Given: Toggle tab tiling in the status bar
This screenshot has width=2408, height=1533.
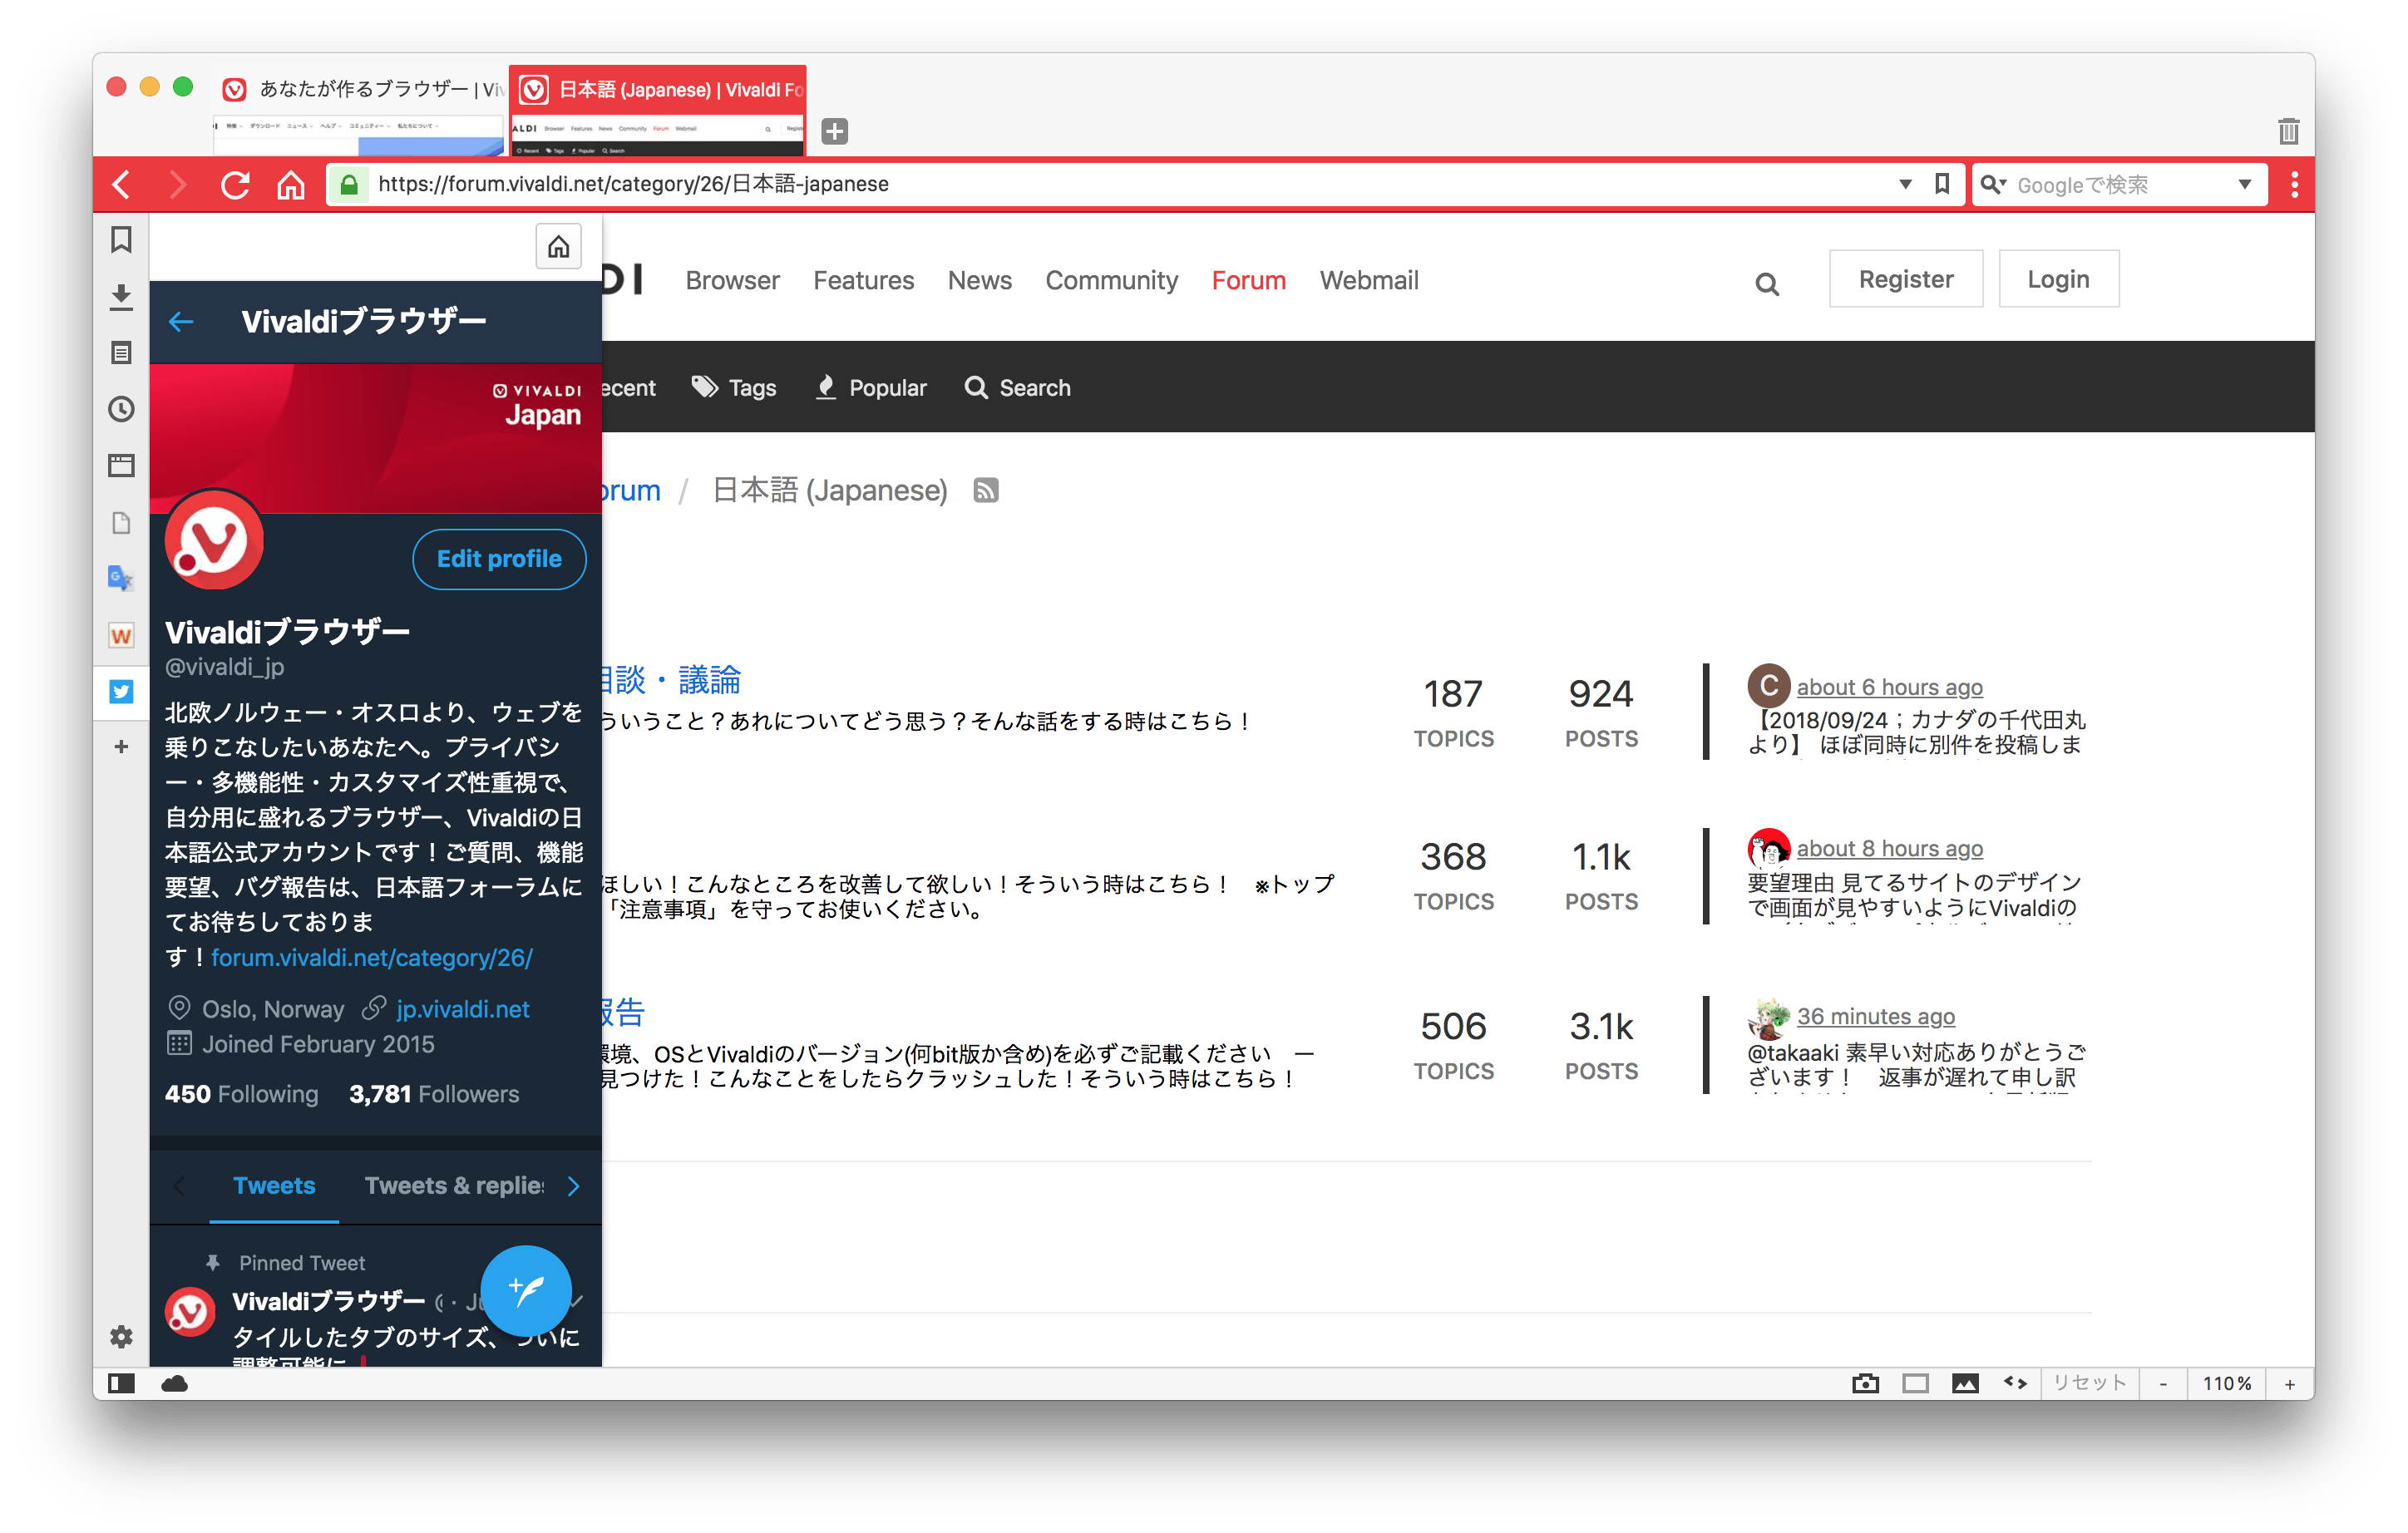Looking at the screenshot, I should coord(1916,1383).
